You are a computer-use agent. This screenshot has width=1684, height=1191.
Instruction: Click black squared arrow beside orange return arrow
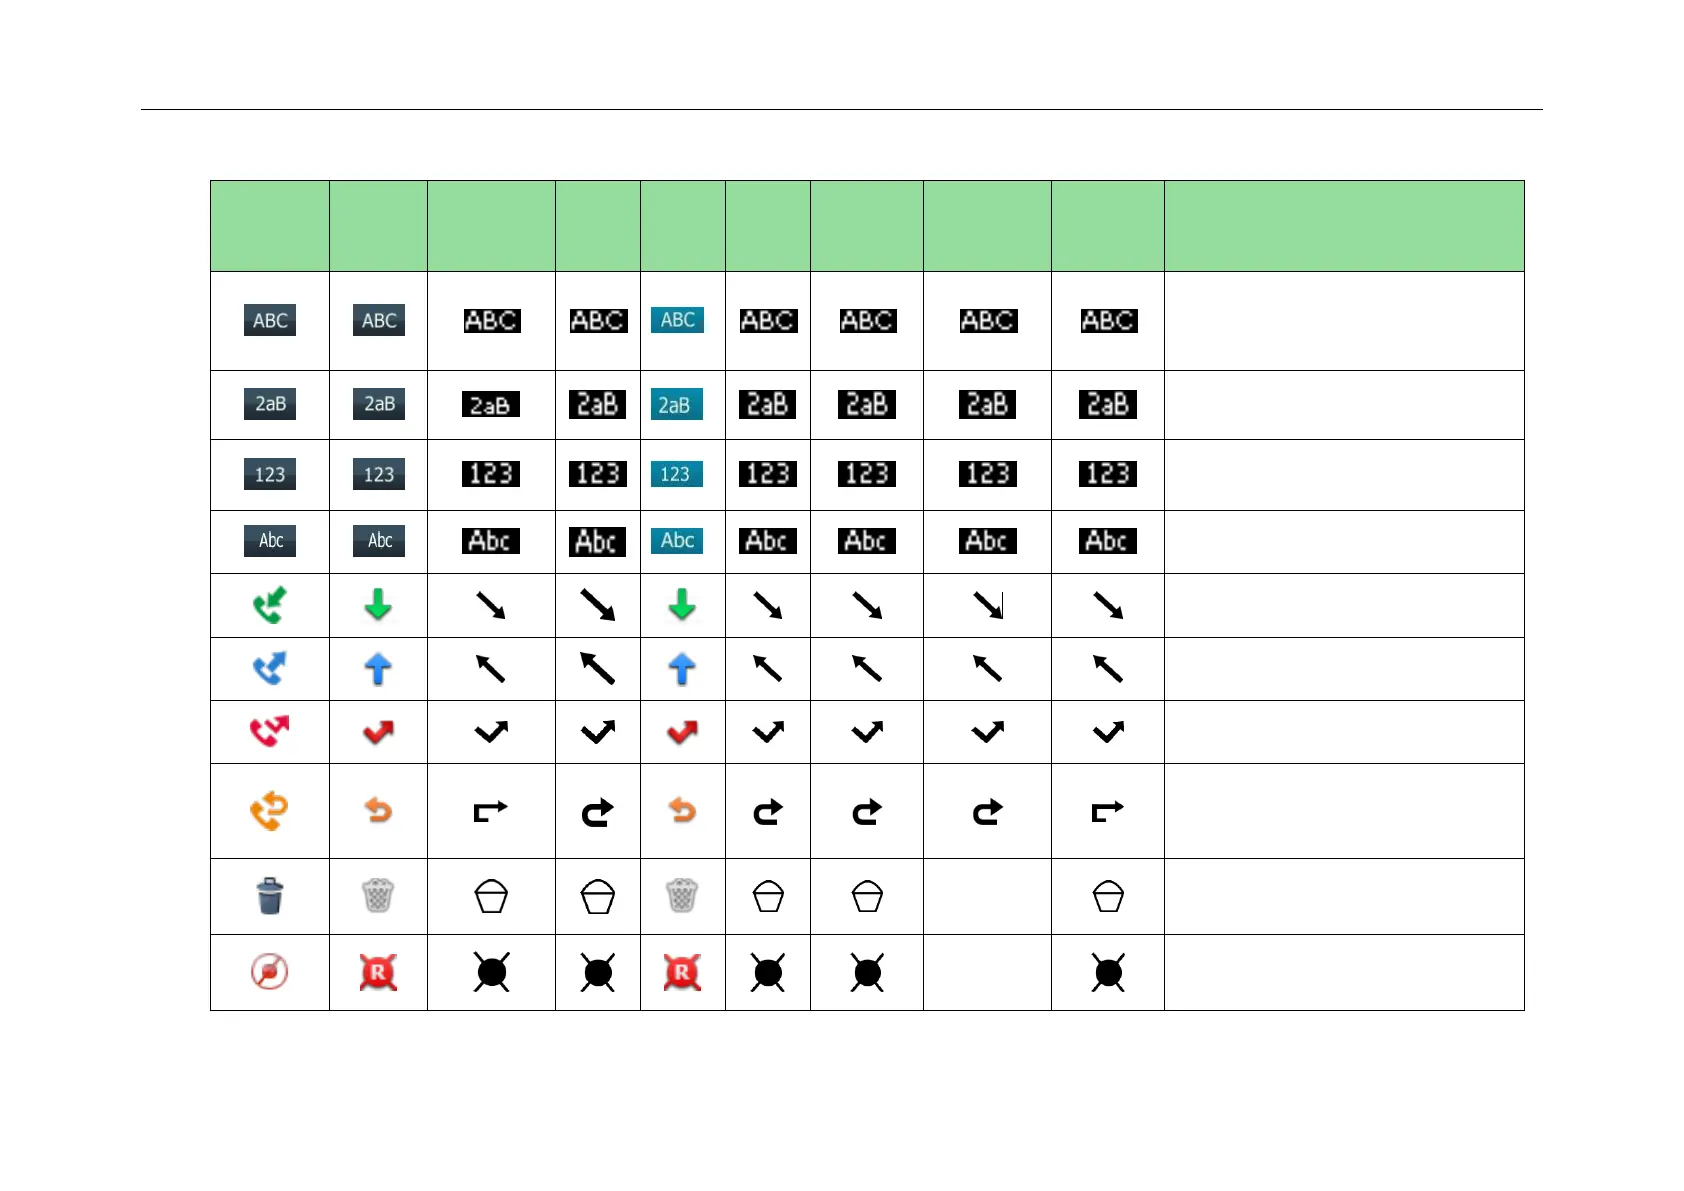490,811
